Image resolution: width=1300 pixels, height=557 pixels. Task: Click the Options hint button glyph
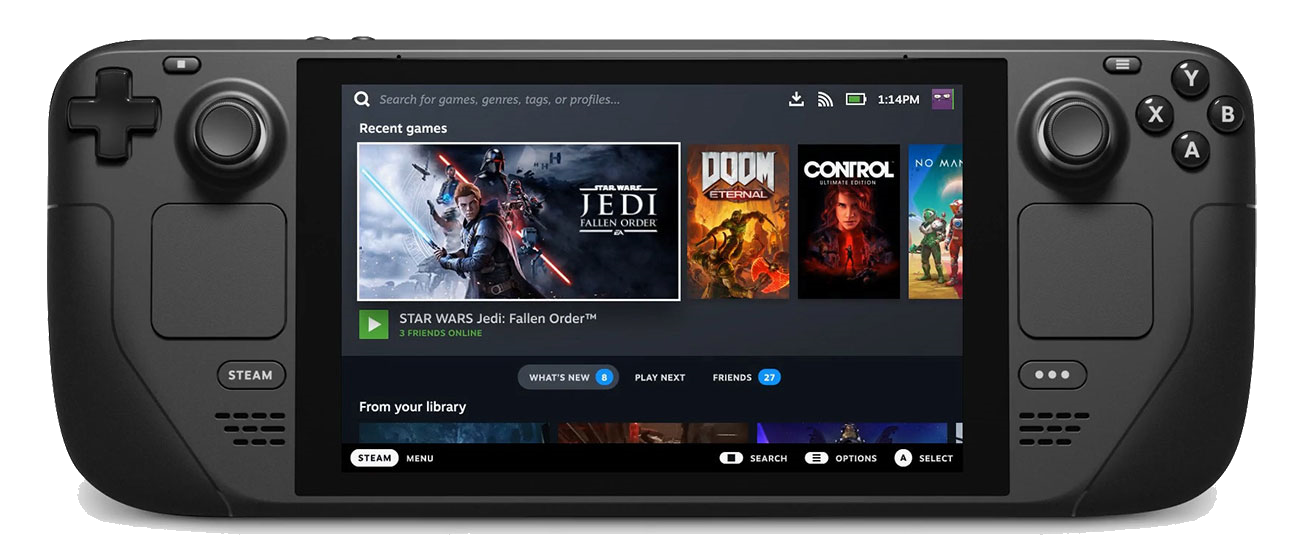pos(816,458)
